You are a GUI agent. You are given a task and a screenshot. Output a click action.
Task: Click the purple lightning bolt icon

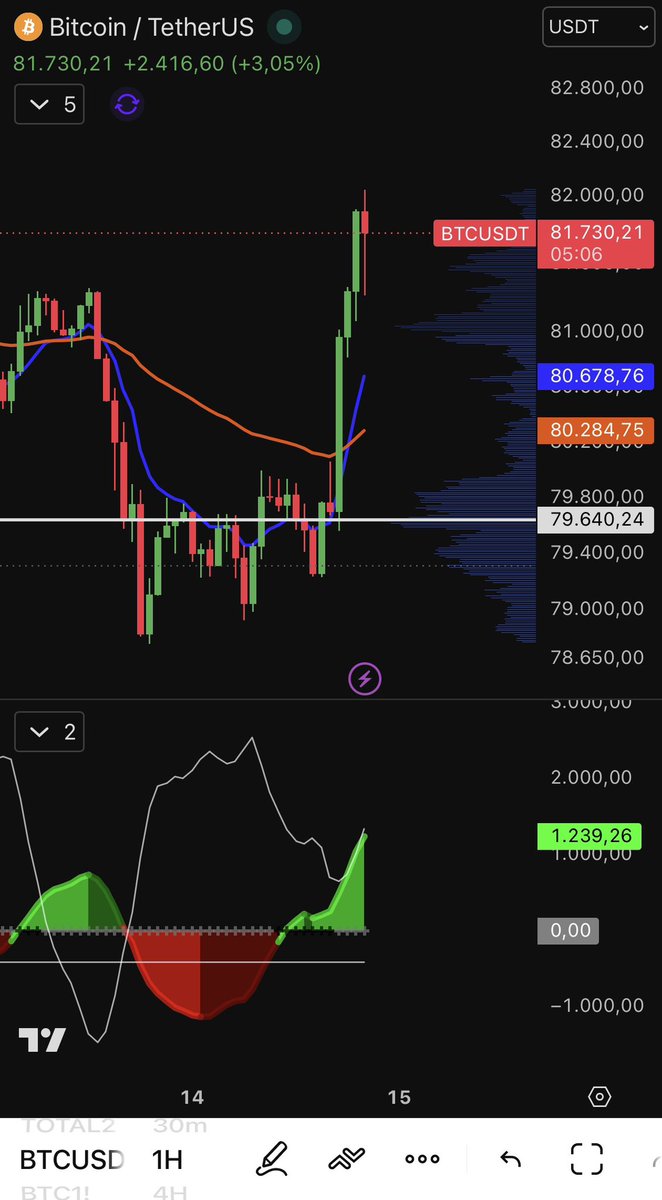(364, 679)
